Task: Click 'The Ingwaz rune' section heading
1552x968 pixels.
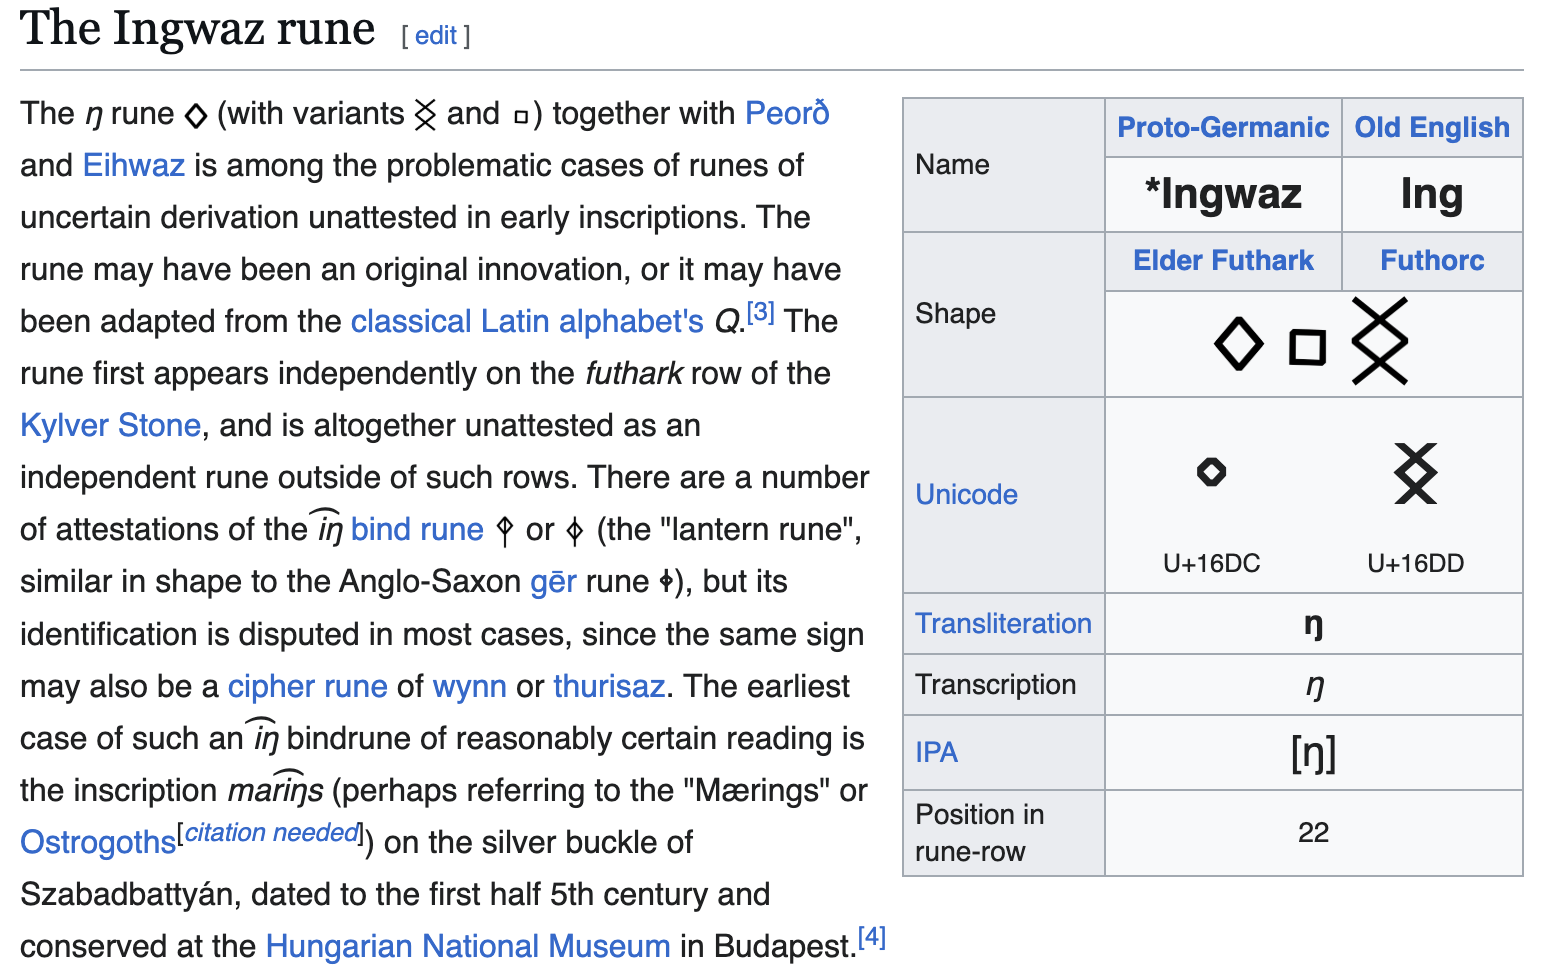Action: click(197, 28)
